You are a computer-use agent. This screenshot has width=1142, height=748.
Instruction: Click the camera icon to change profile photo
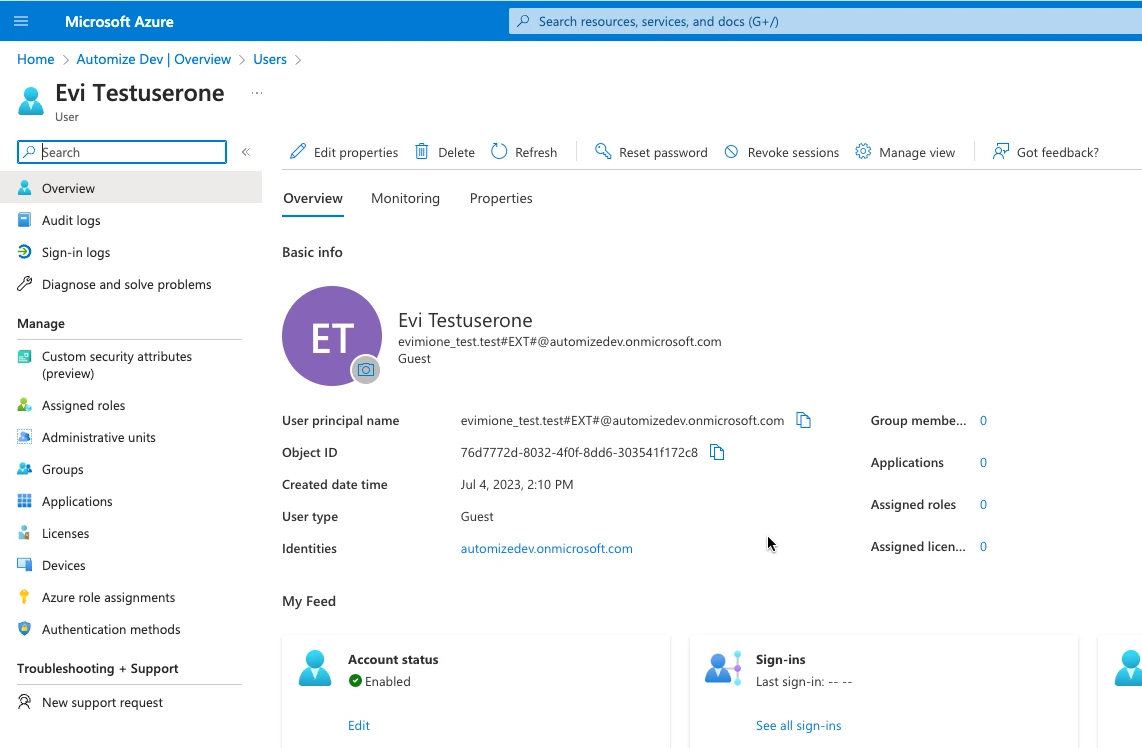[x=366, y=370]
